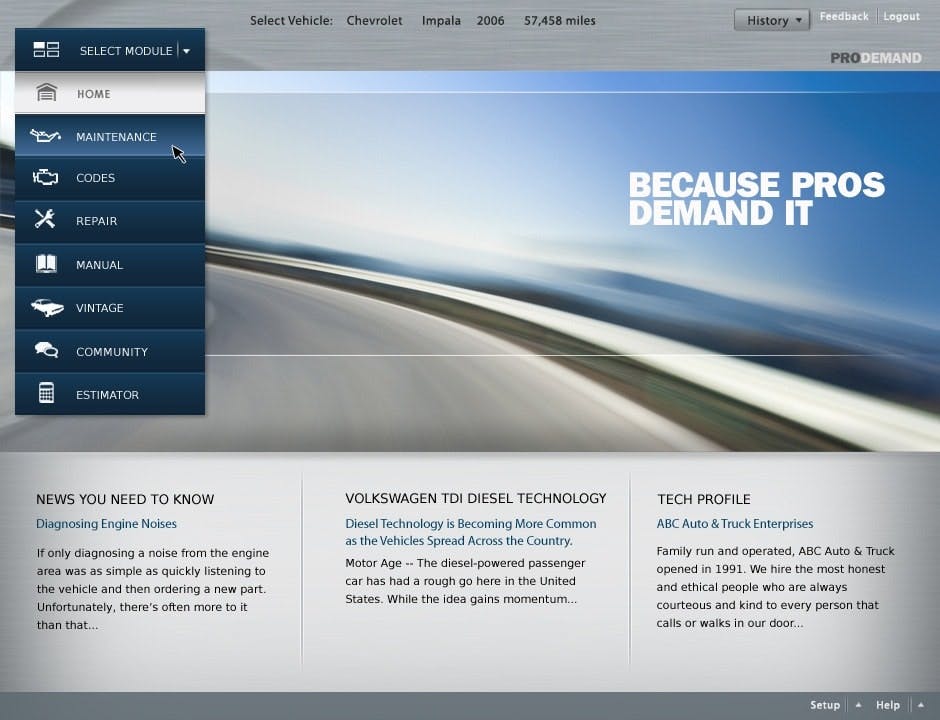Click the SELECT MODULE menu header

pyautogui.click(x=126, y=50)
